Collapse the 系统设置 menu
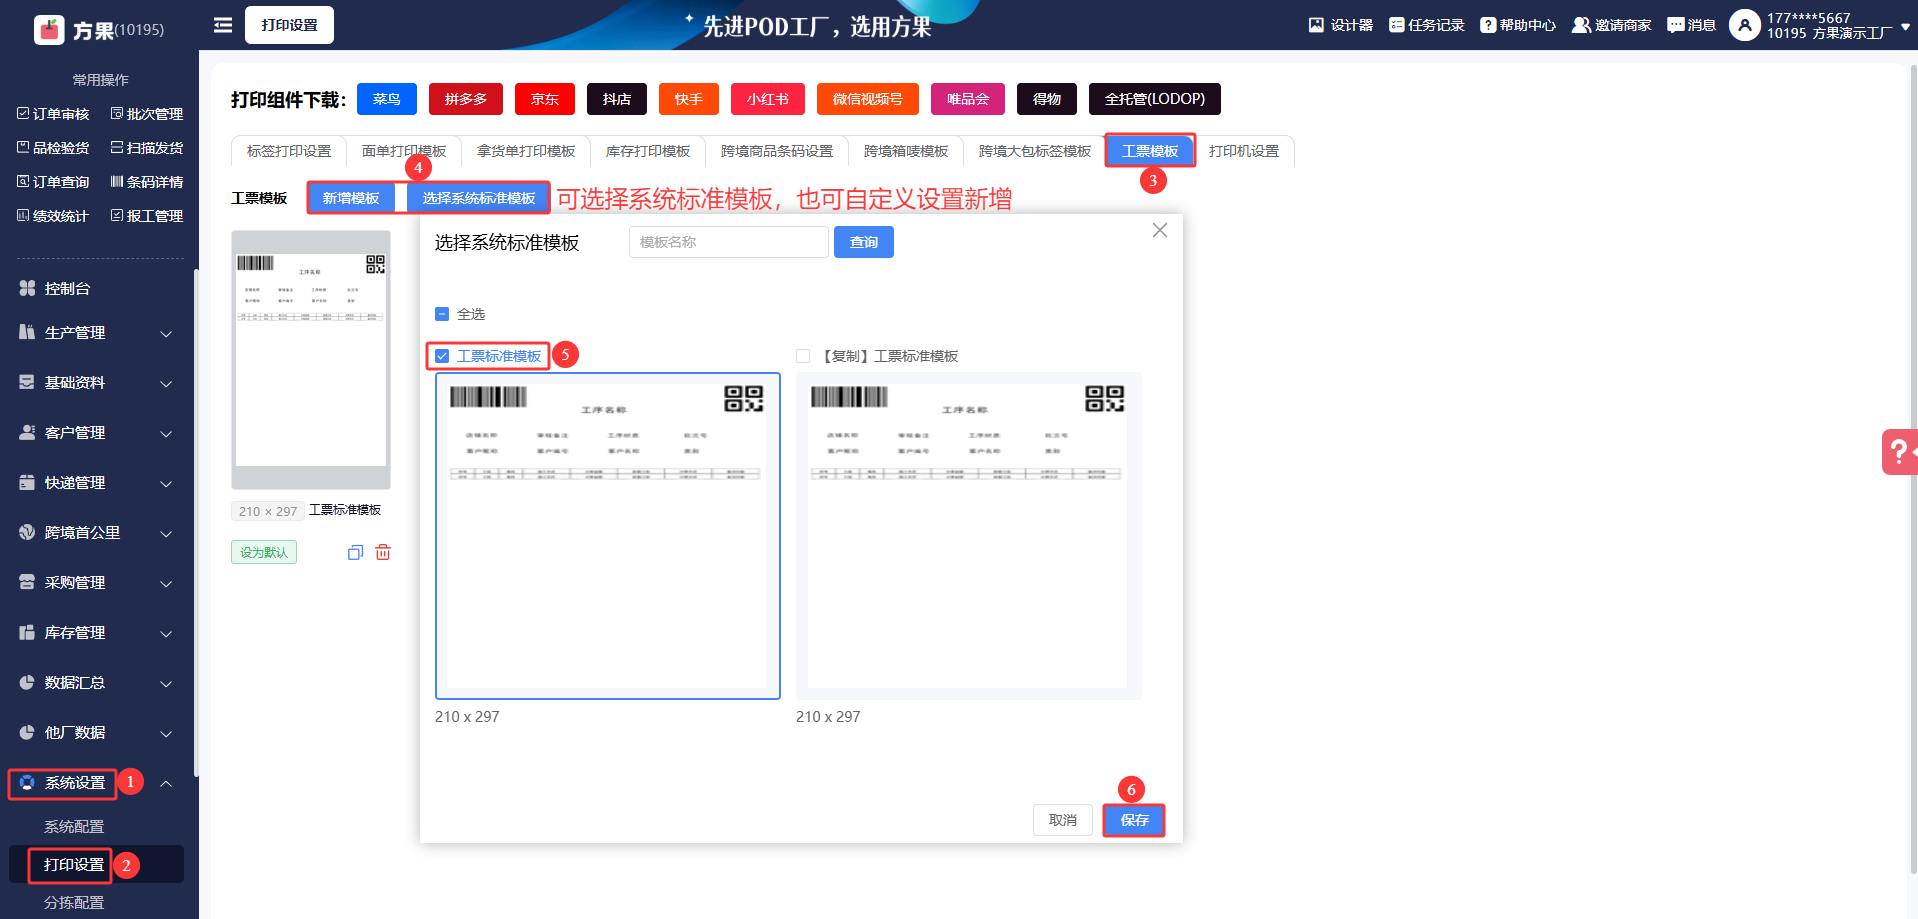 (x=166, y=783)
